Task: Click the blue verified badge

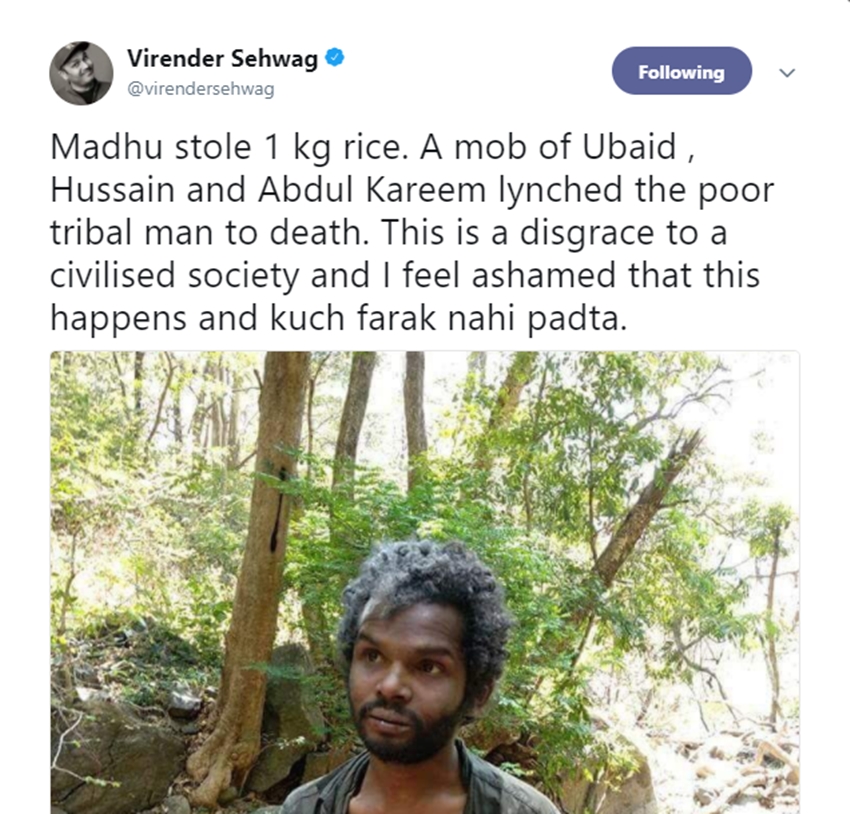Action: tap(335, 58)
